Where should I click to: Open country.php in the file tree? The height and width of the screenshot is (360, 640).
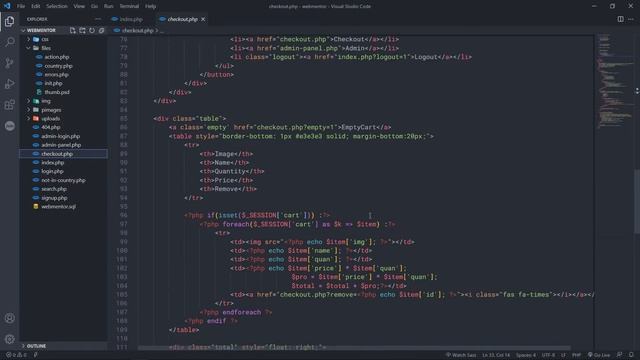pyautogui.click(x=58, y=66)
